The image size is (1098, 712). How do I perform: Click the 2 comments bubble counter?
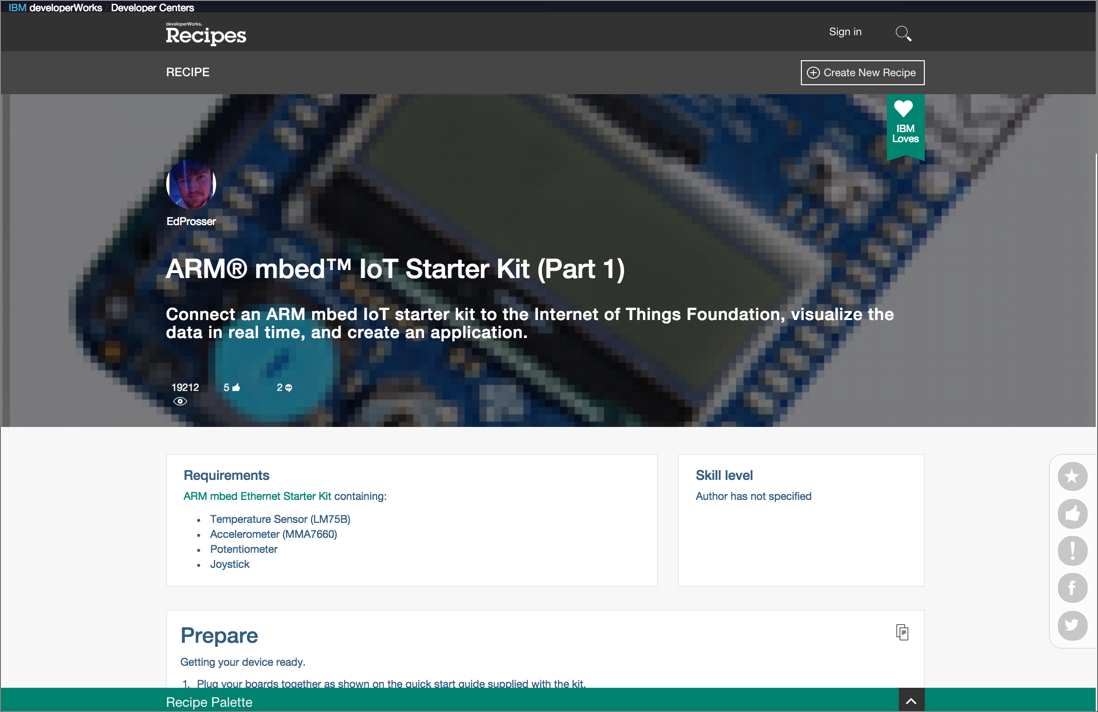(x=284, y=387)
